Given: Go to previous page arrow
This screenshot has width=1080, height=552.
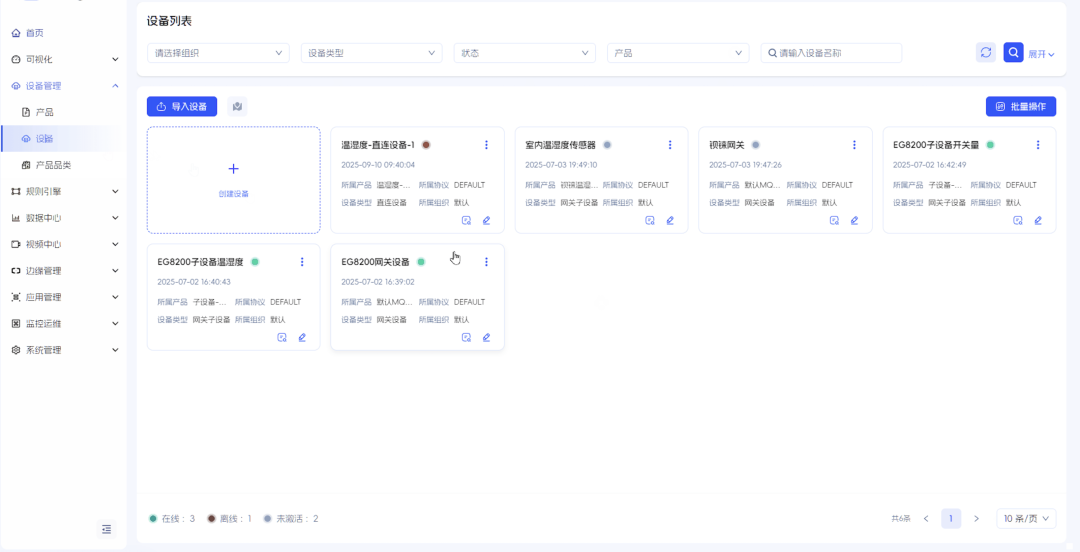Looking at the screenshot, I should point(926,518).
